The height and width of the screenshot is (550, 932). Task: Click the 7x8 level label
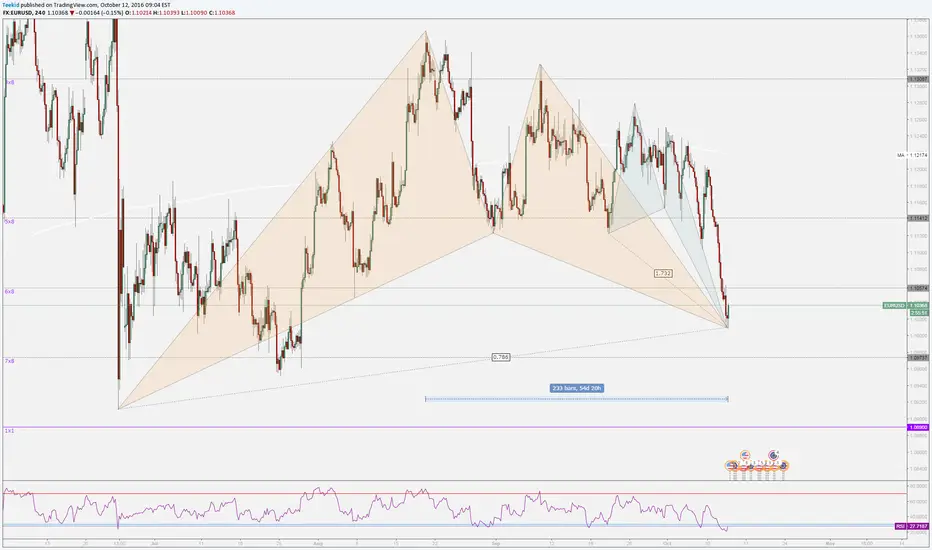coord(10,361)
